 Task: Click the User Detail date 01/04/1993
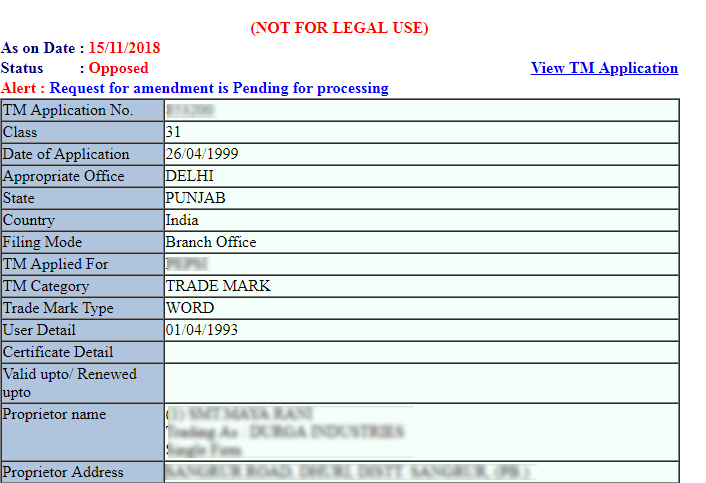point(202,330)
